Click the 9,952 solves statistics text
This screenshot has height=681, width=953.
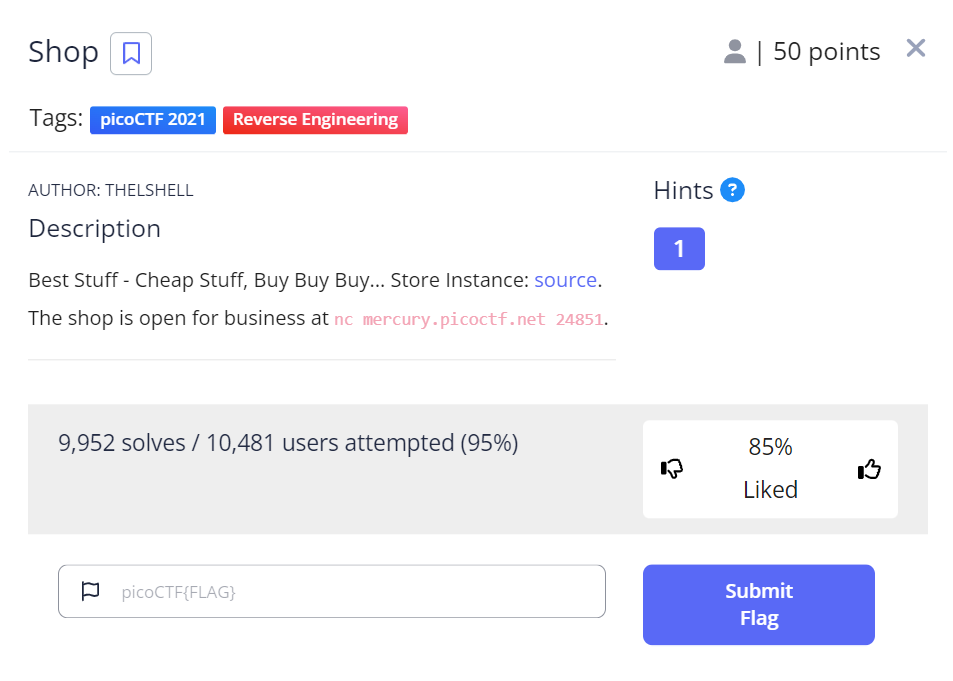(x=288, y=442)
